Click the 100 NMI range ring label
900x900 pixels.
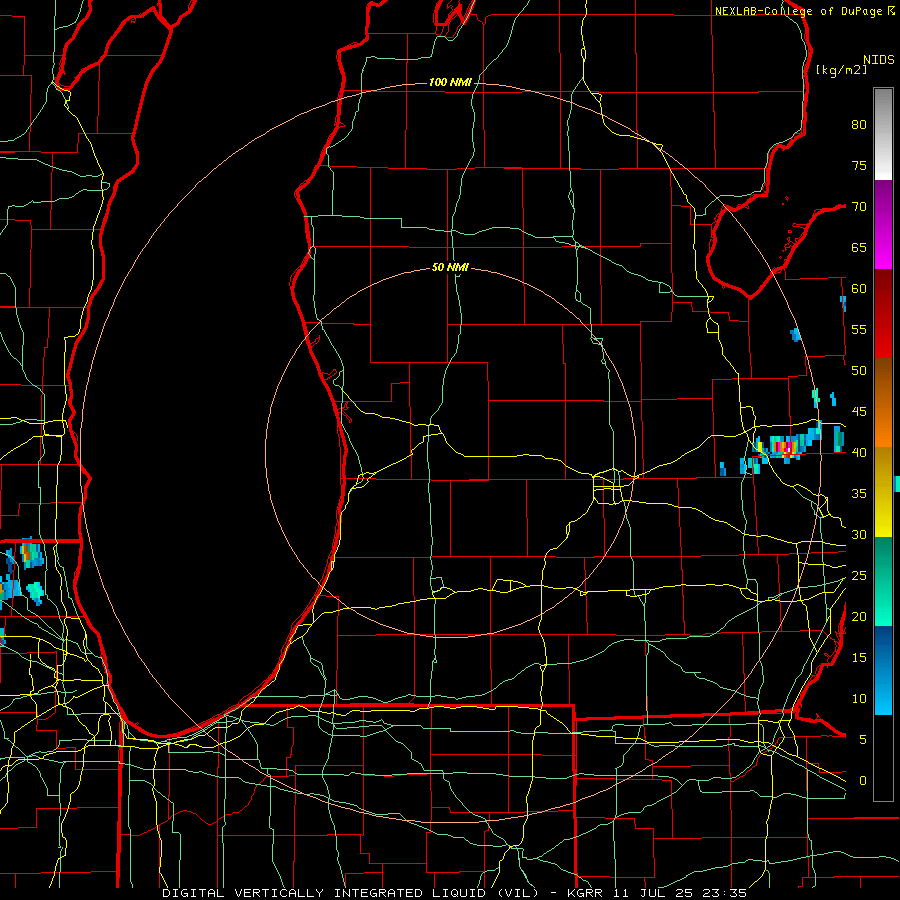click(x=450, y=83)
